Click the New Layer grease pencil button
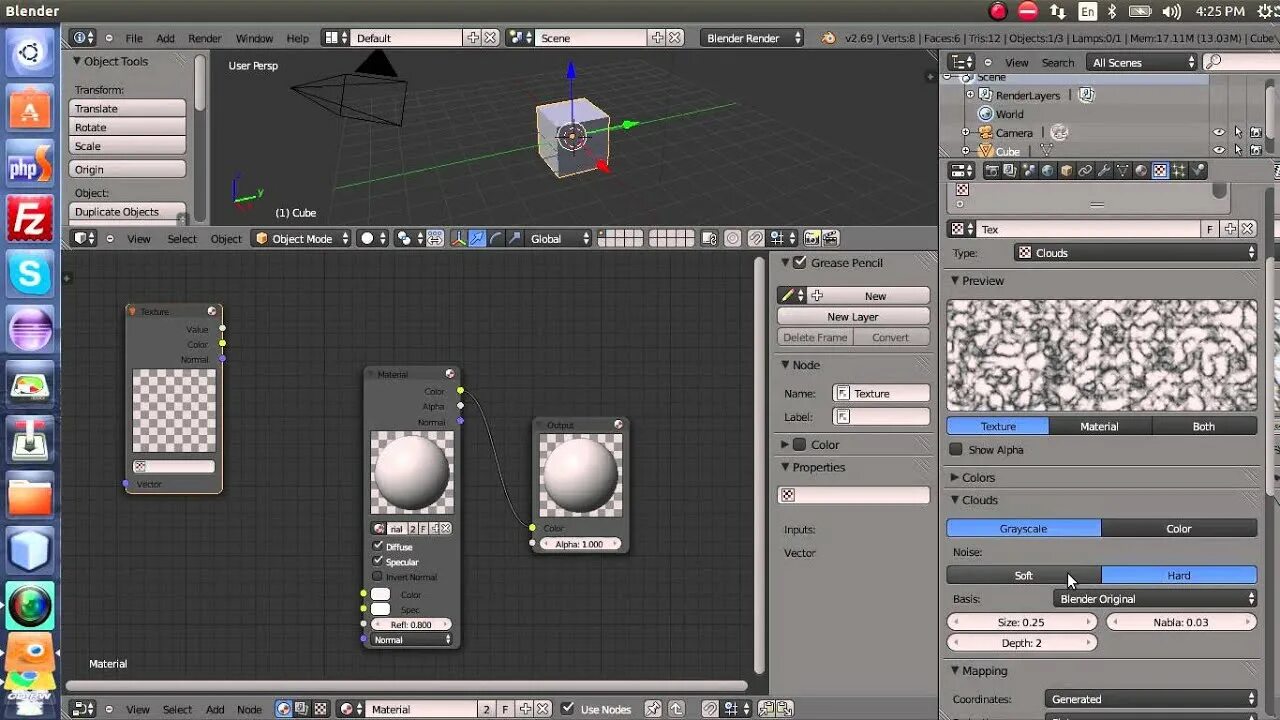 point(852,316)
